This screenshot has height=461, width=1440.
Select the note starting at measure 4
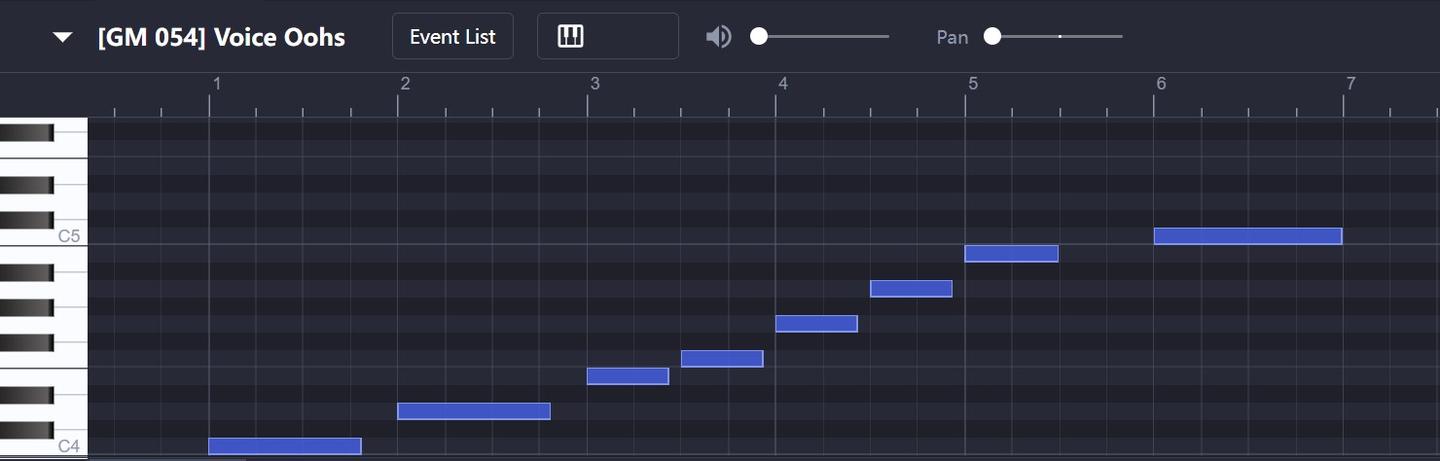(x=816, y=323)
